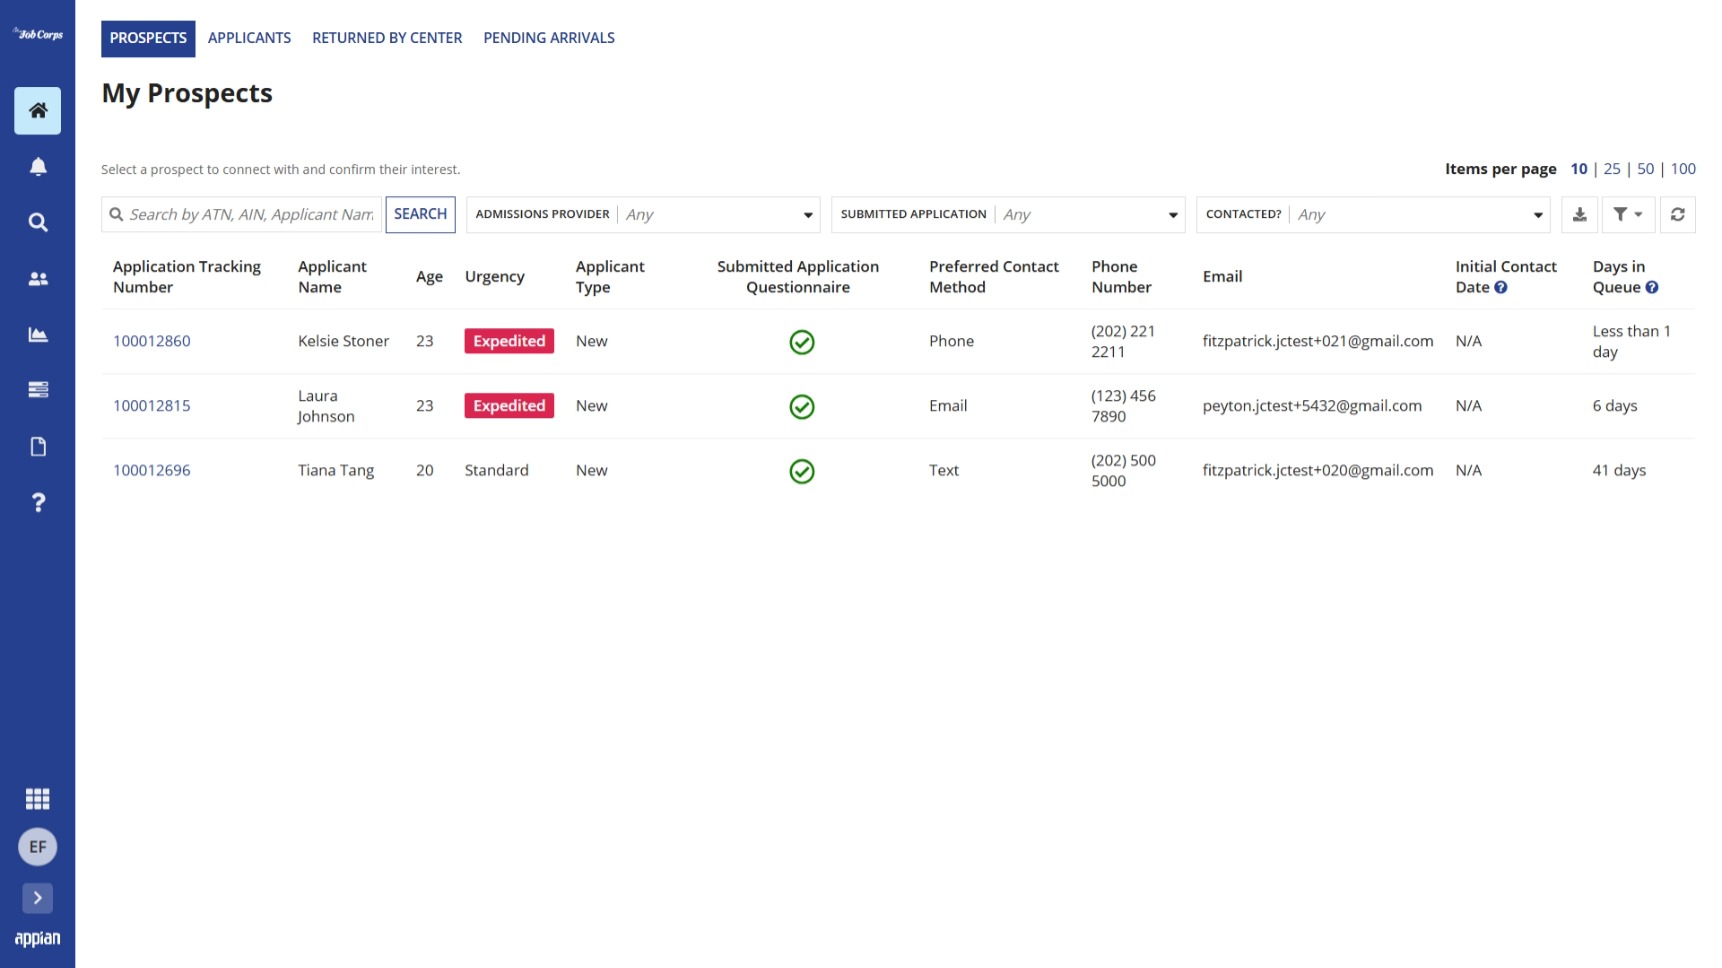1722x968 pixels.
Task: Open the people group sidebar icon
Action: [38, 279]
